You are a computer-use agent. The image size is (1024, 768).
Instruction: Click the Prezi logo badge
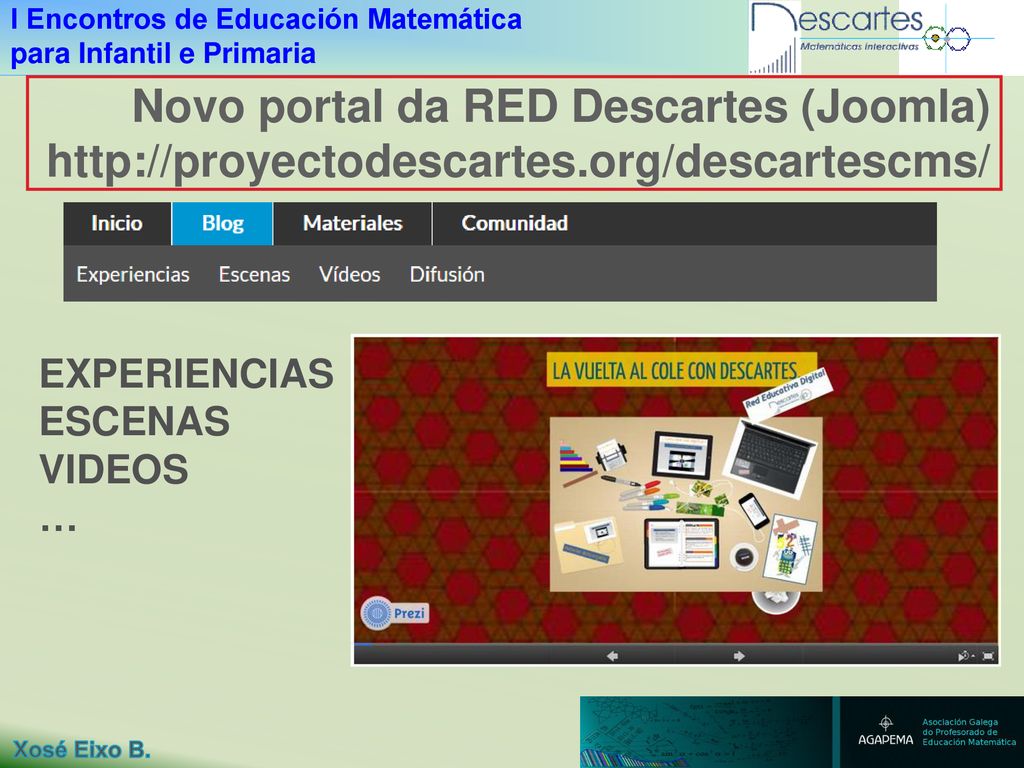coord(394,613)
